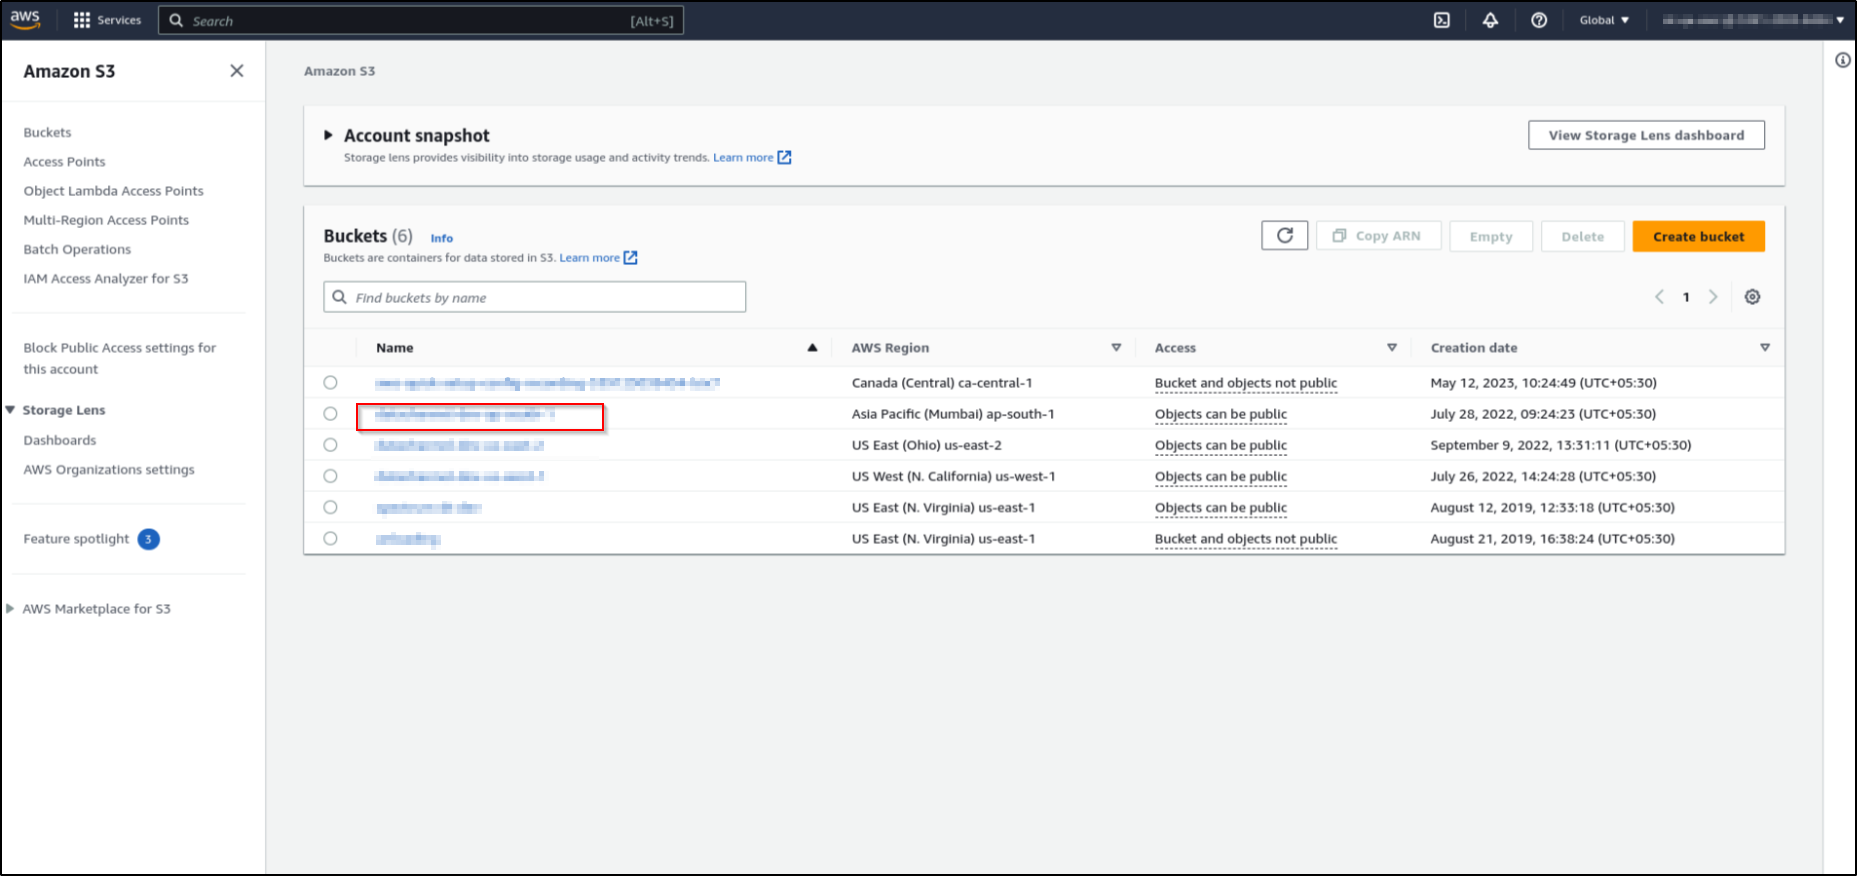1857x876 pixels.
Task: Click the Empty button
Action: pos(1491,236)
